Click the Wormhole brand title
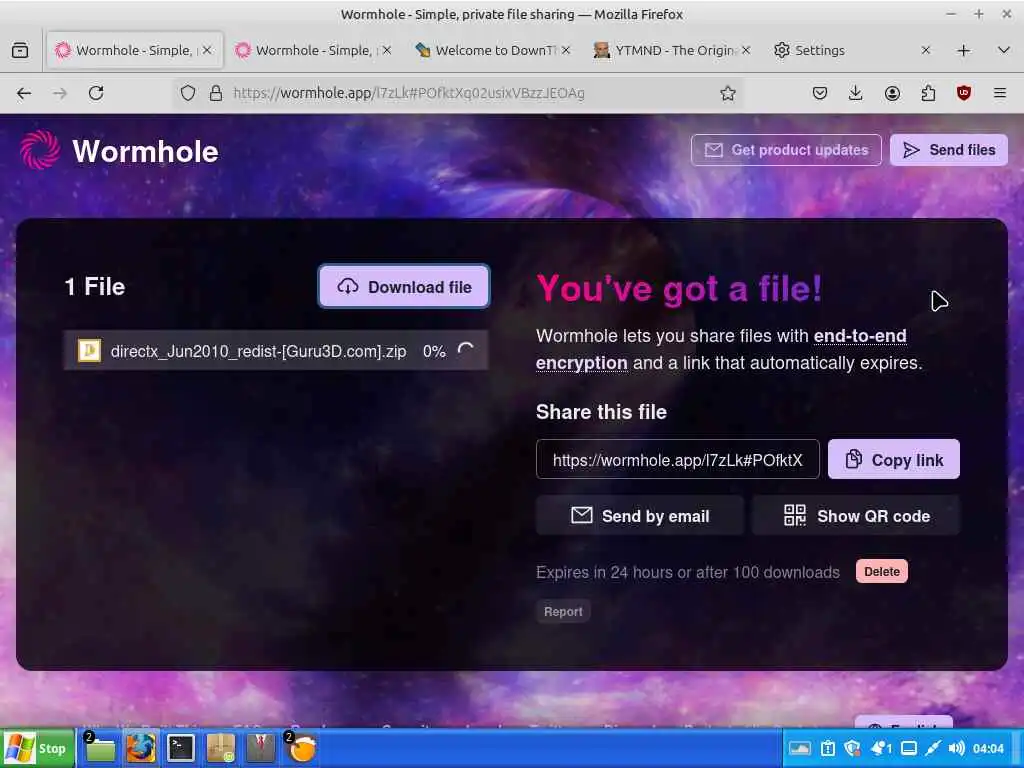This screenshot has height=768, width=1024. [145, 151]
